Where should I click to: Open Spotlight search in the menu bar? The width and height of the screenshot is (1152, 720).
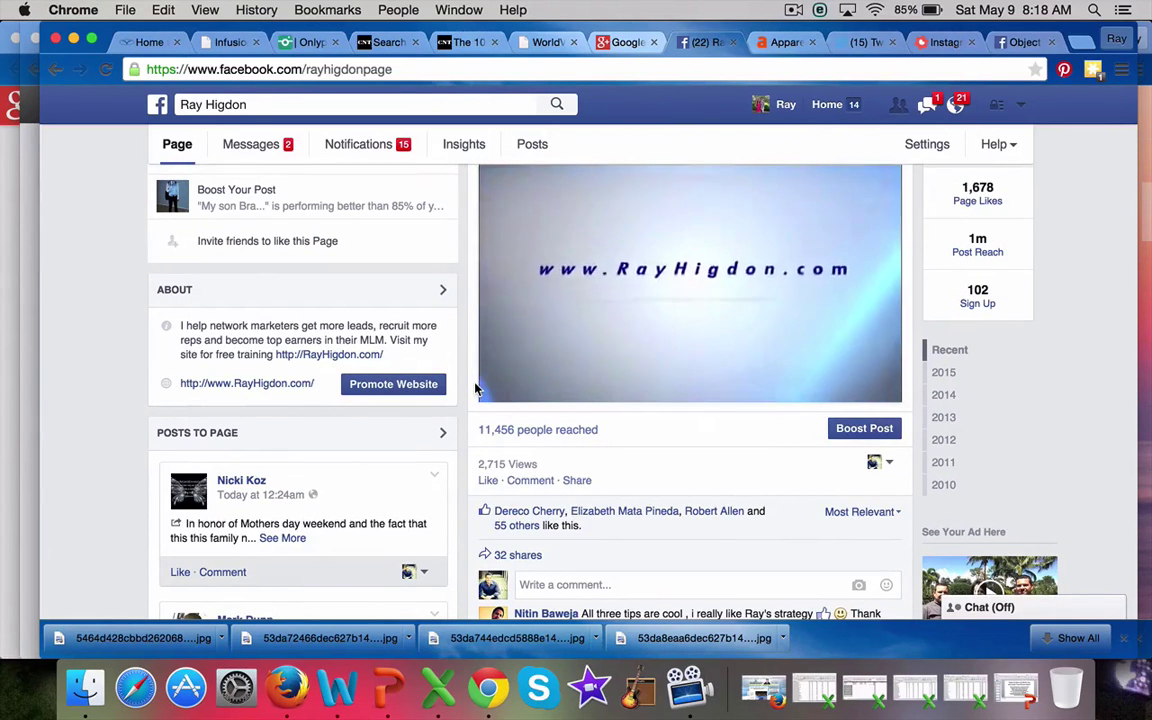coord(1094,10)
